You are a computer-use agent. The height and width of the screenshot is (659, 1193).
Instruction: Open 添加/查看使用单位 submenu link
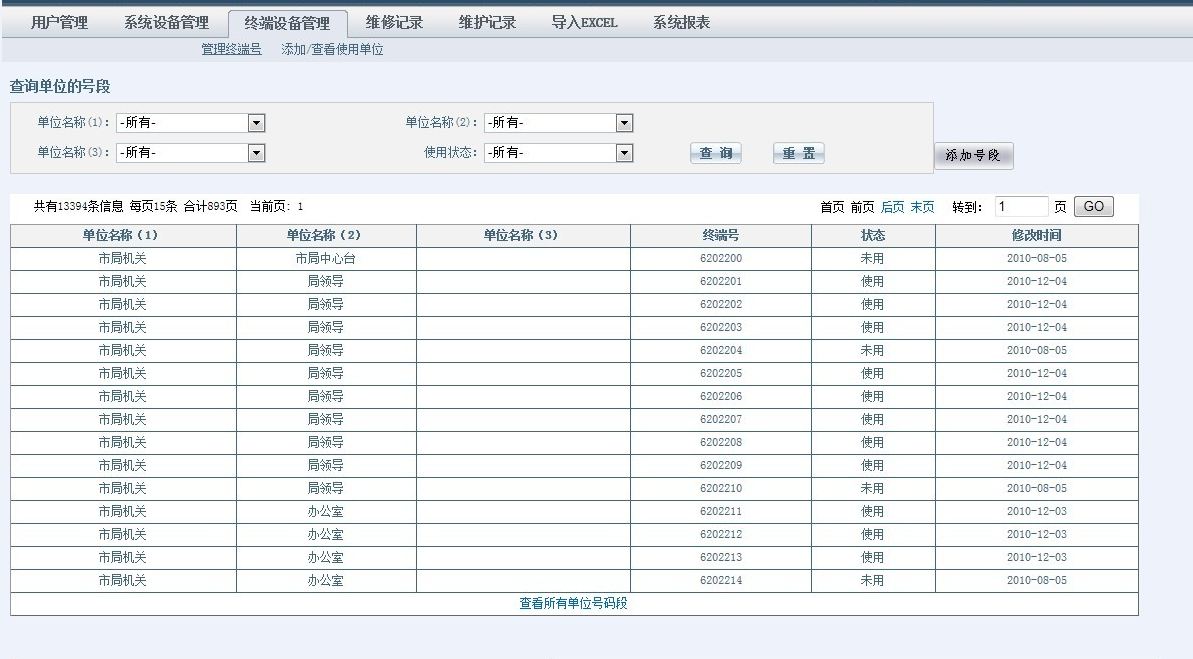(x=332, y=49)
